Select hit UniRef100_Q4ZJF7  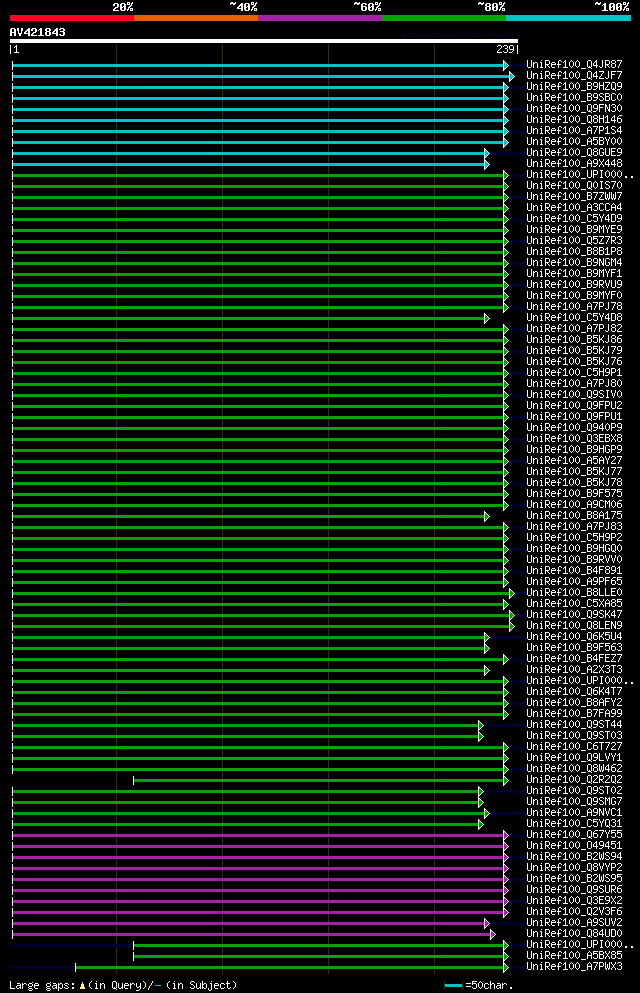click(x=574, y=75)
